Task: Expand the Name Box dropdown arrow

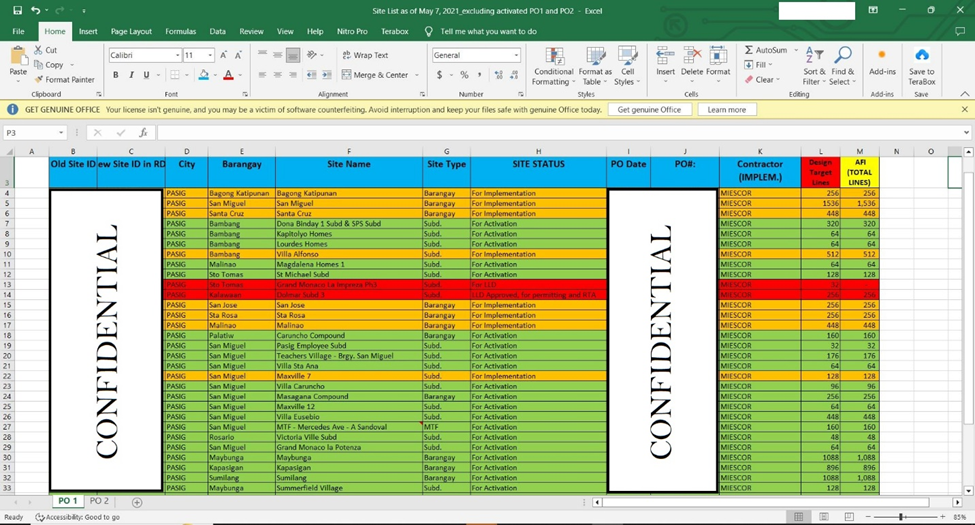Action: 61,133
